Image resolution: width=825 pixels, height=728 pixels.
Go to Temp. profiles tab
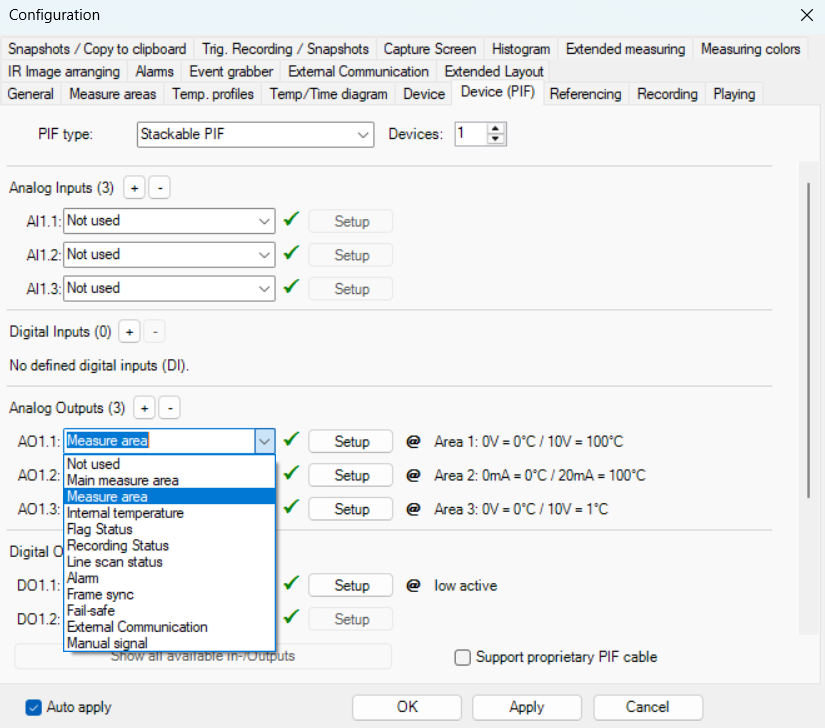(x=213, y=94)
